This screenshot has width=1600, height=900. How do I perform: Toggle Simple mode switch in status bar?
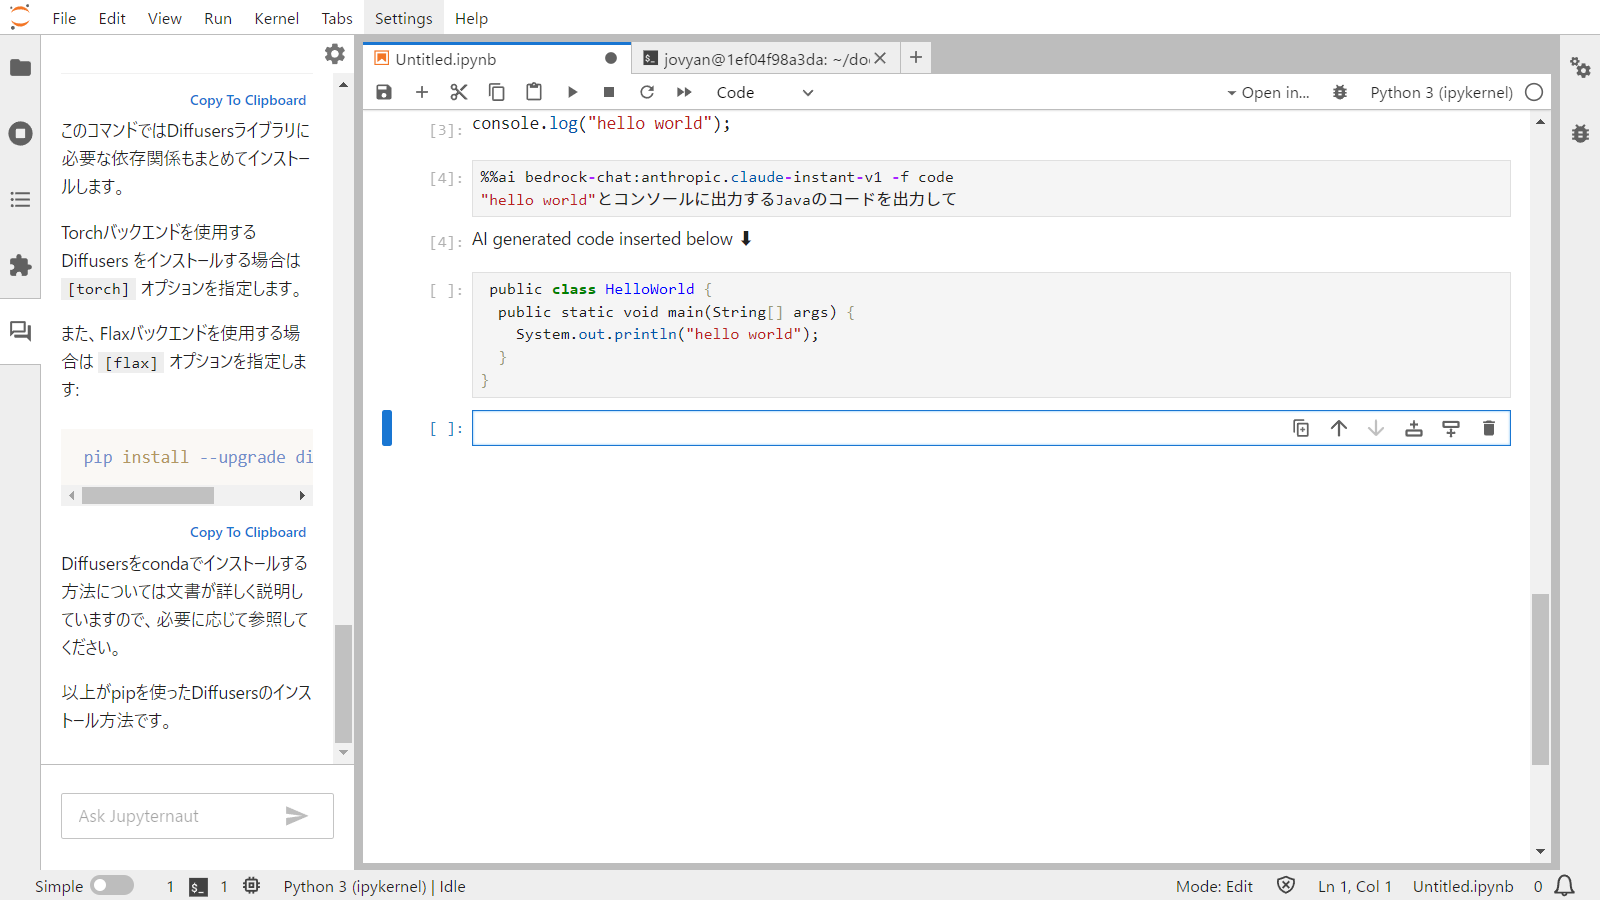click(x=112, y=886)
